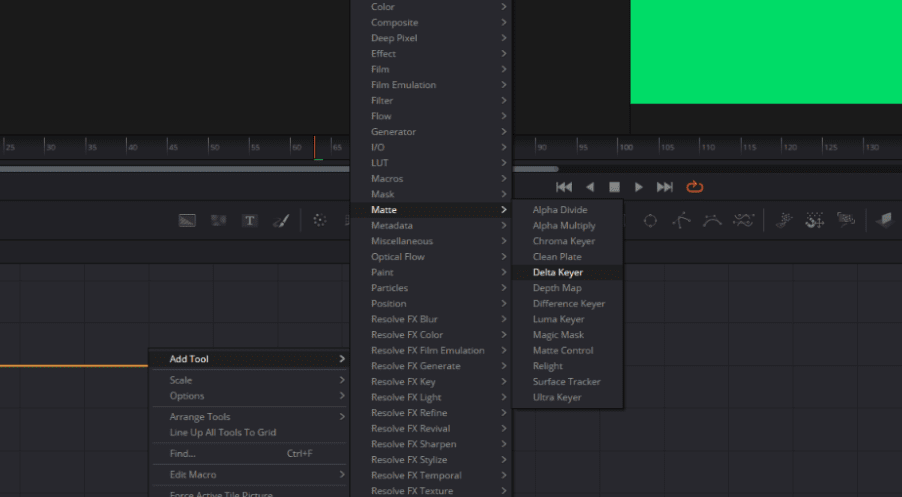Click Find... in the context menu
The image size is (902, 497).
[249, 453]
